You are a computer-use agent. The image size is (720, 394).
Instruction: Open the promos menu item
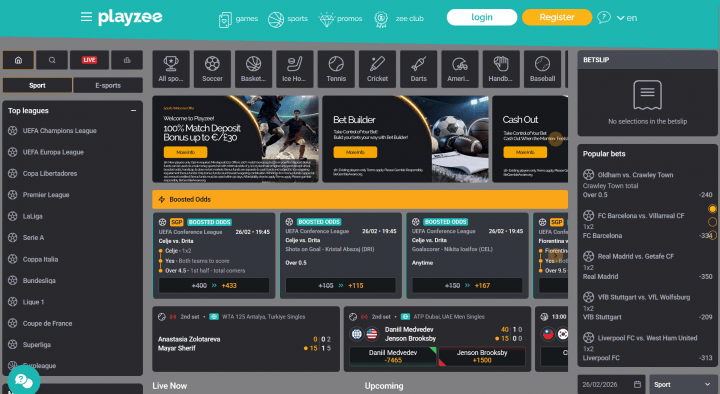coord(349,19)
